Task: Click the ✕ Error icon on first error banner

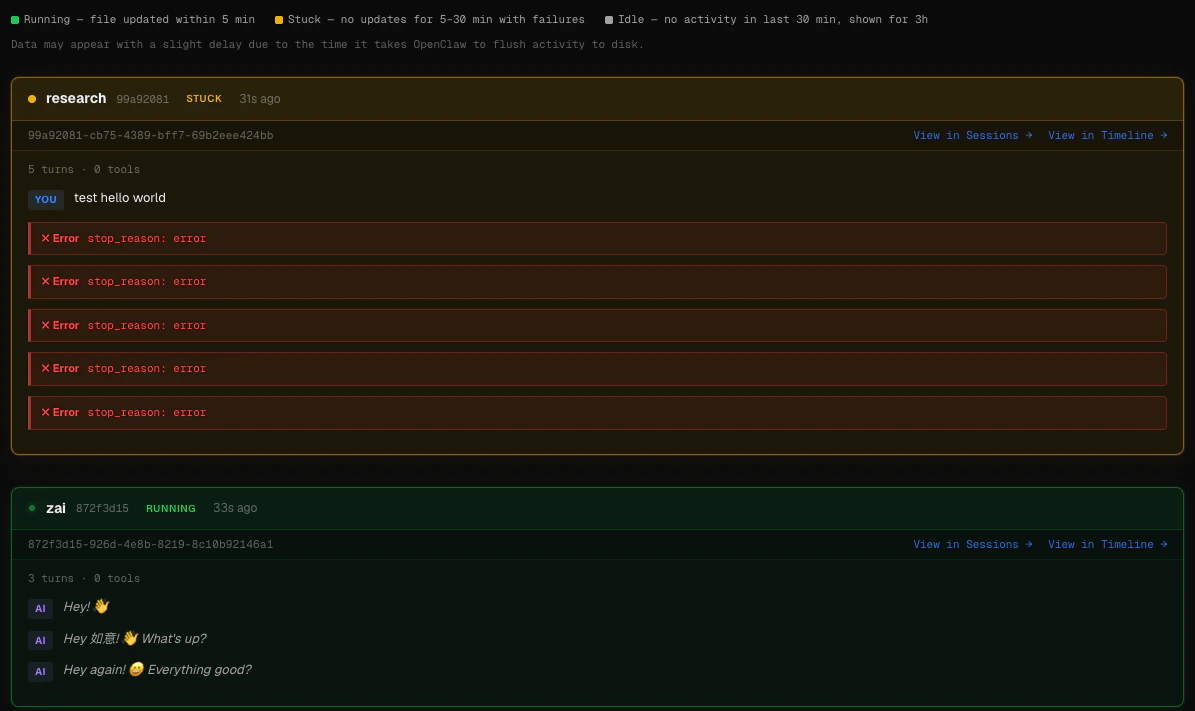Action: [x=45, y=238]
